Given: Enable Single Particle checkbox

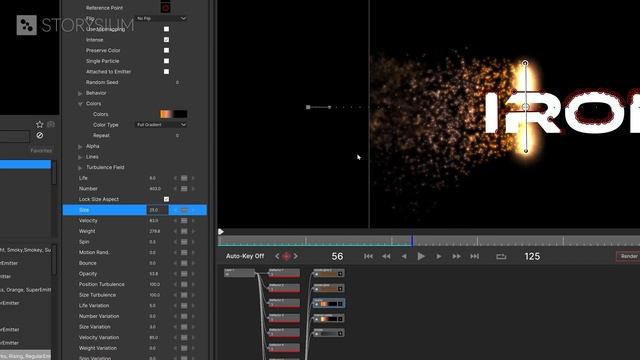Looking at the screenshot, I should (x=166, y=61).
